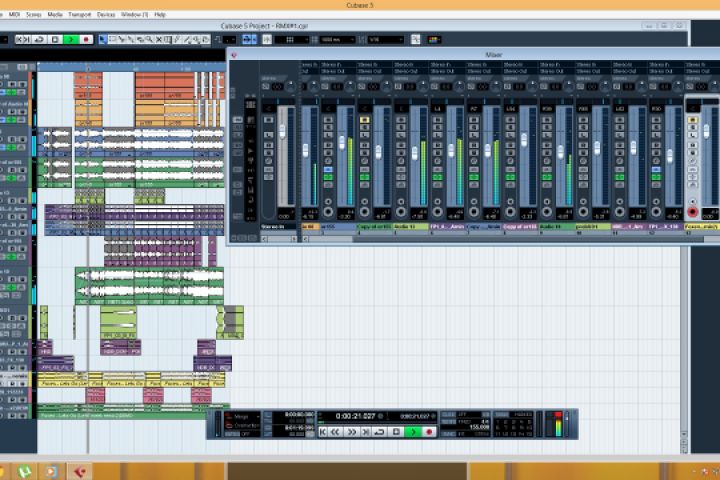Toggle Cycle loop in the Transport panel
The width and height of the screenshot is (720, 480).
[379, 432]
